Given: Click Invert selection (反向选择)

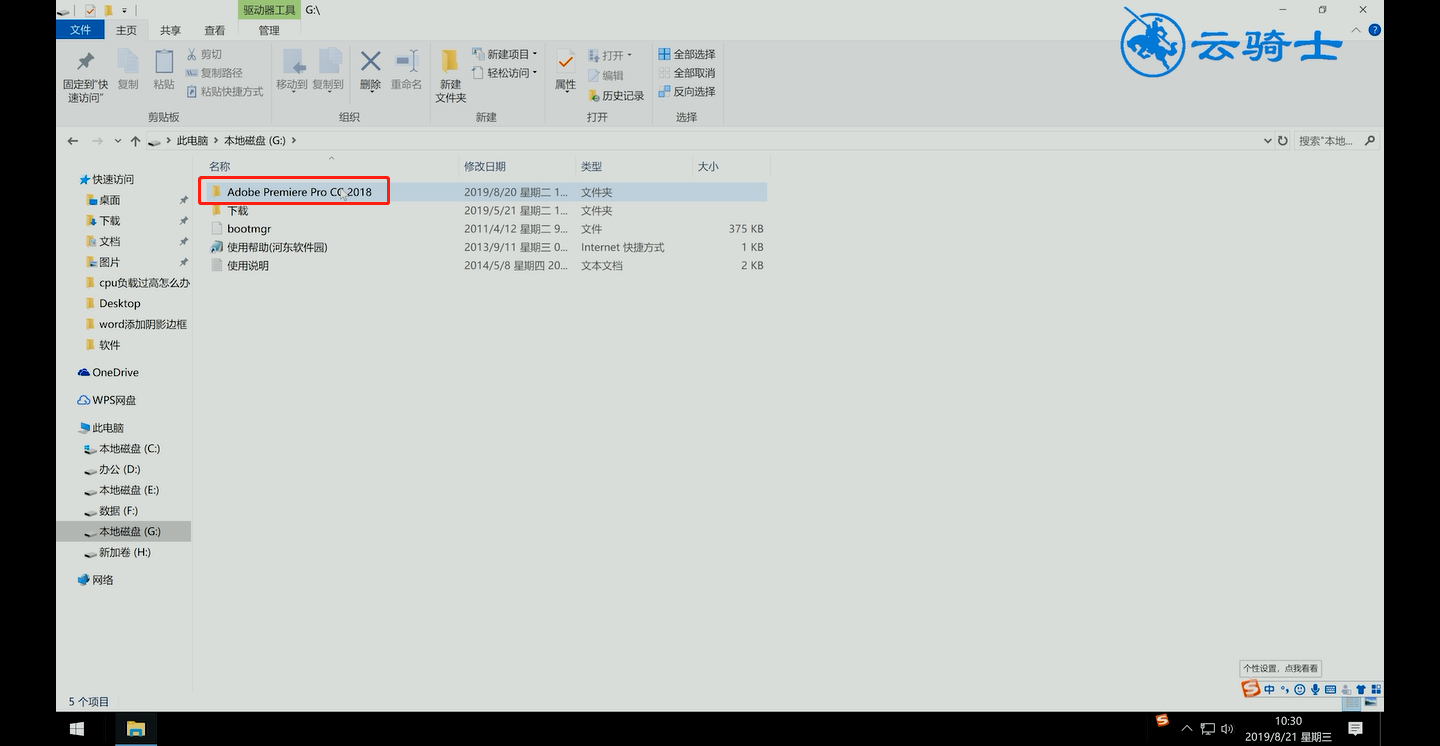Looking at the screenshot, I should 687,92.
